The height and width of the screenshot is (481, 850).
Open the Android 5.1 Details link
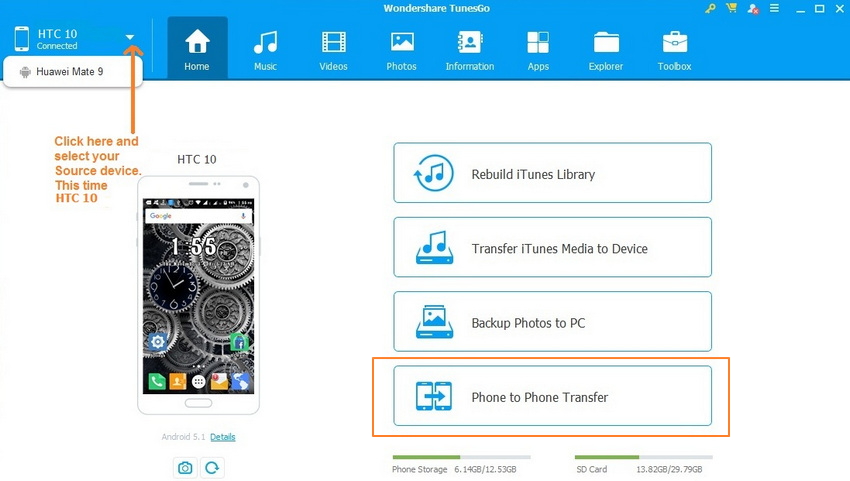coord(223,437)
